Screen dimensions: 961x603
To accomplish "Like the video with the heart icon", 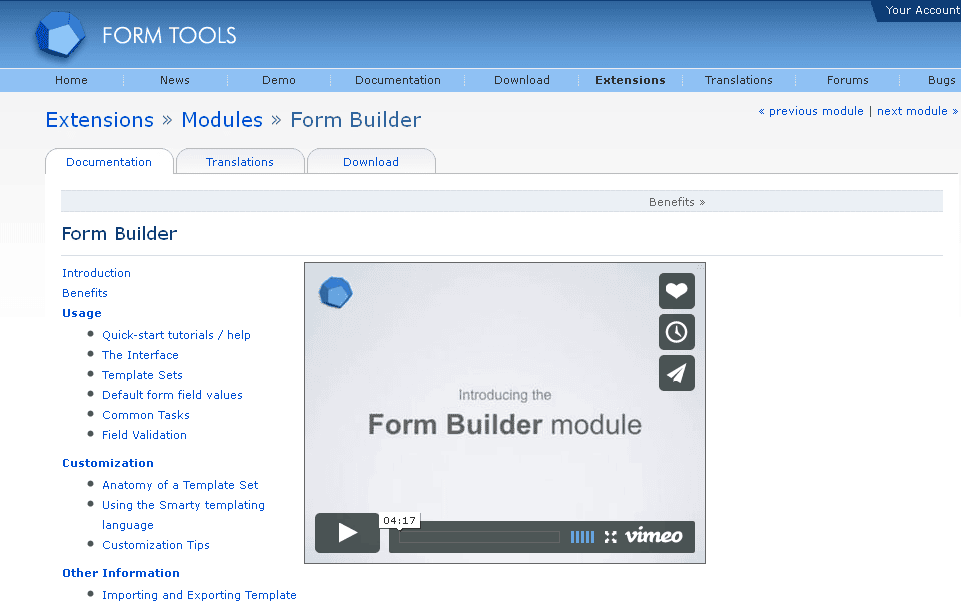I will pos(677,290).
